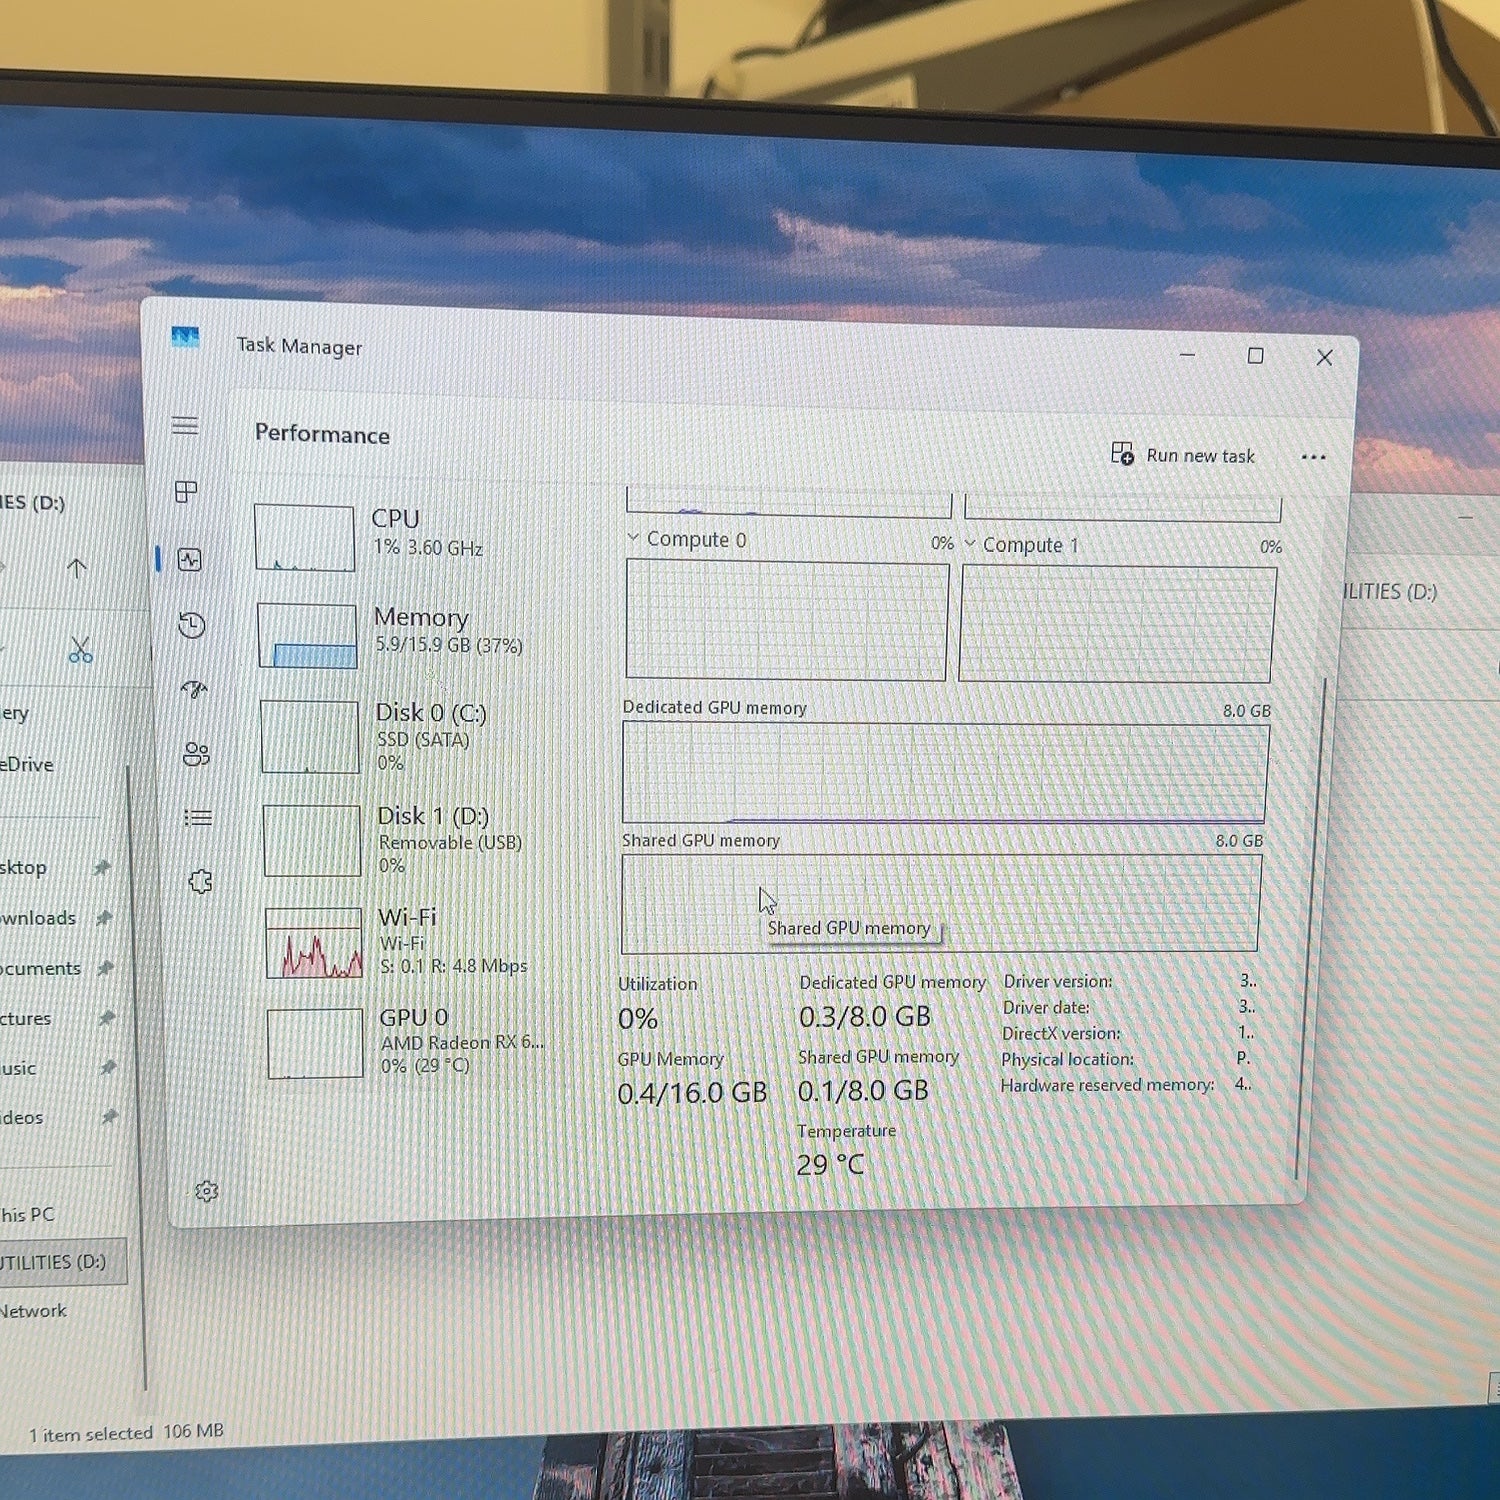The height and width of the screenshot is (1500, 1500).
Task: Click the Compute 0 usage graph
Action: (787, 620)
